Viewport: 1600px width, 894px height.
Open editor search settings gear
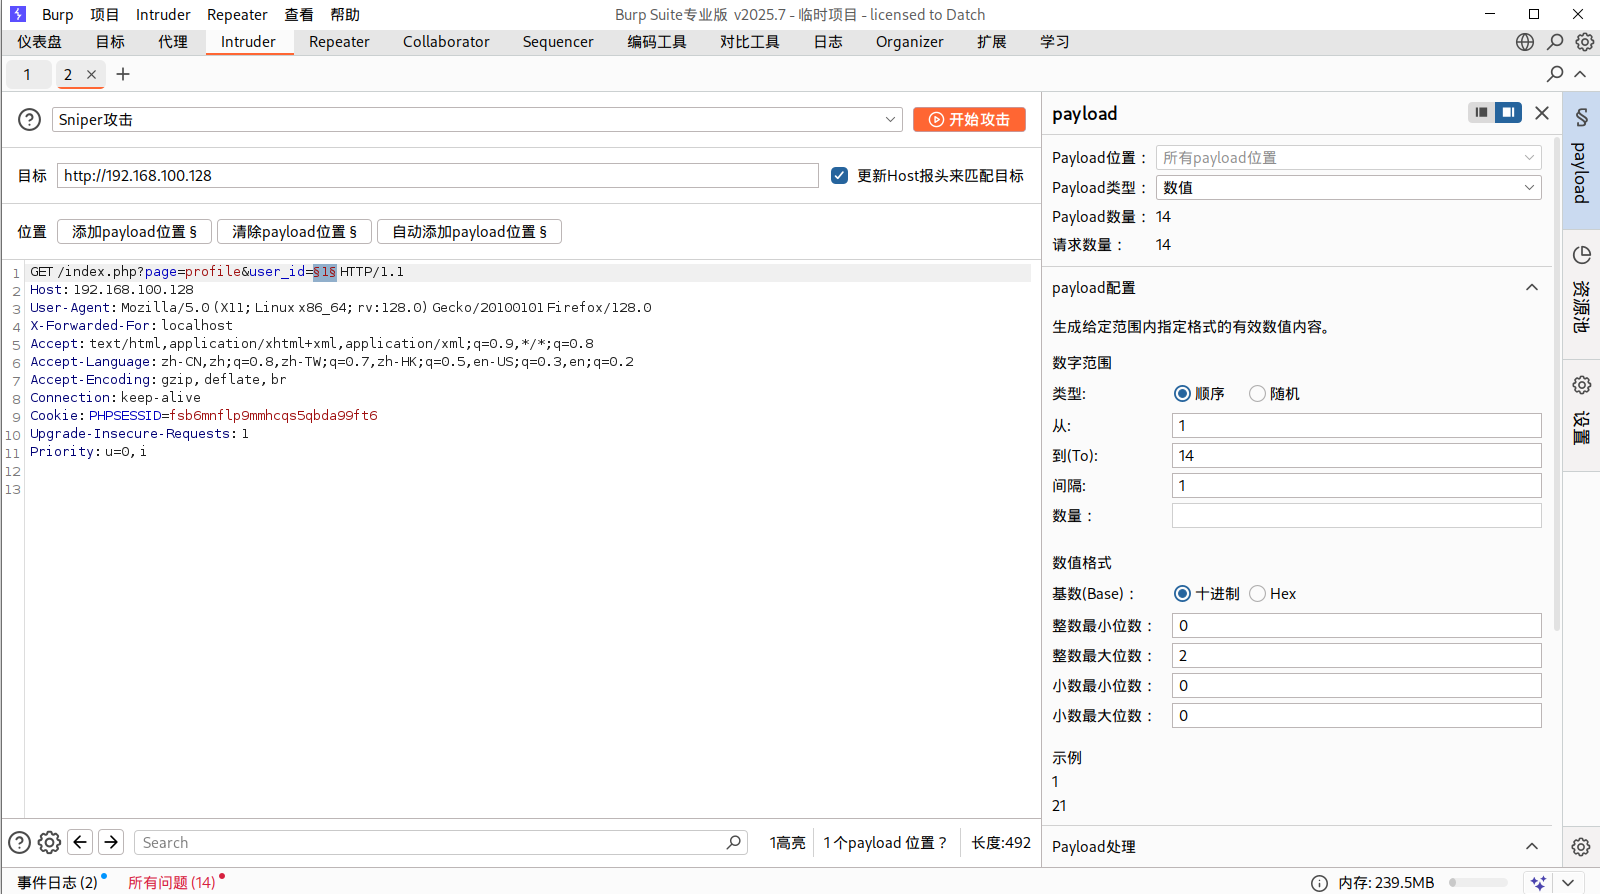click(49, 842)
